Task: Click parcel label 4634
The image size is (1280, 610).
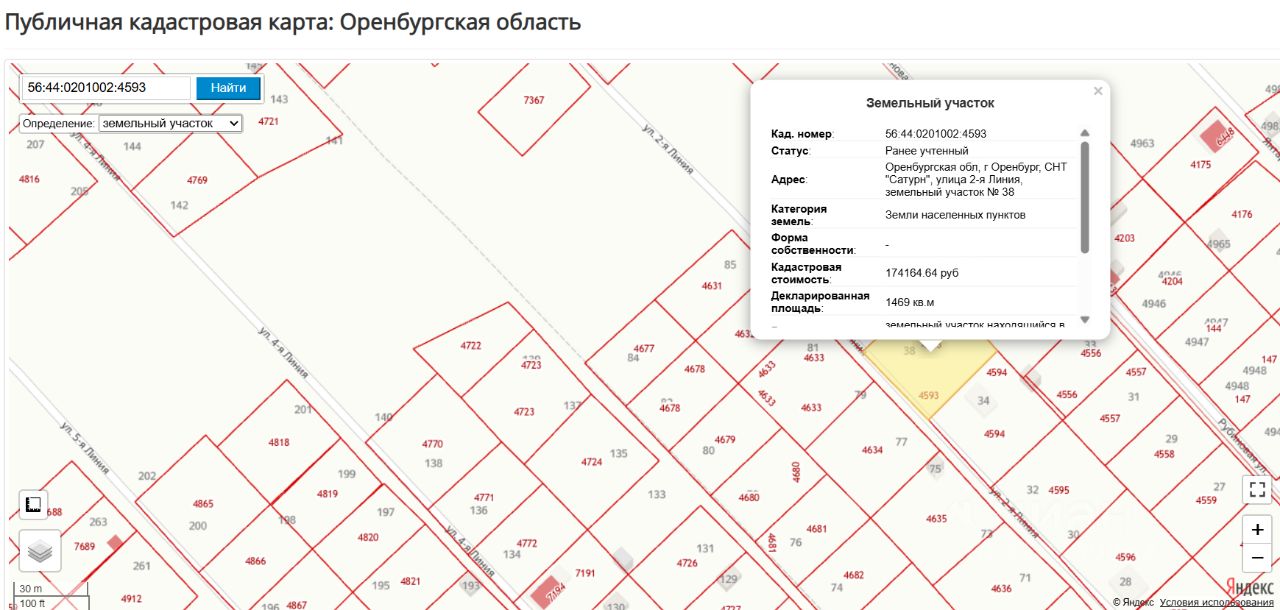Action: [872, 450]
